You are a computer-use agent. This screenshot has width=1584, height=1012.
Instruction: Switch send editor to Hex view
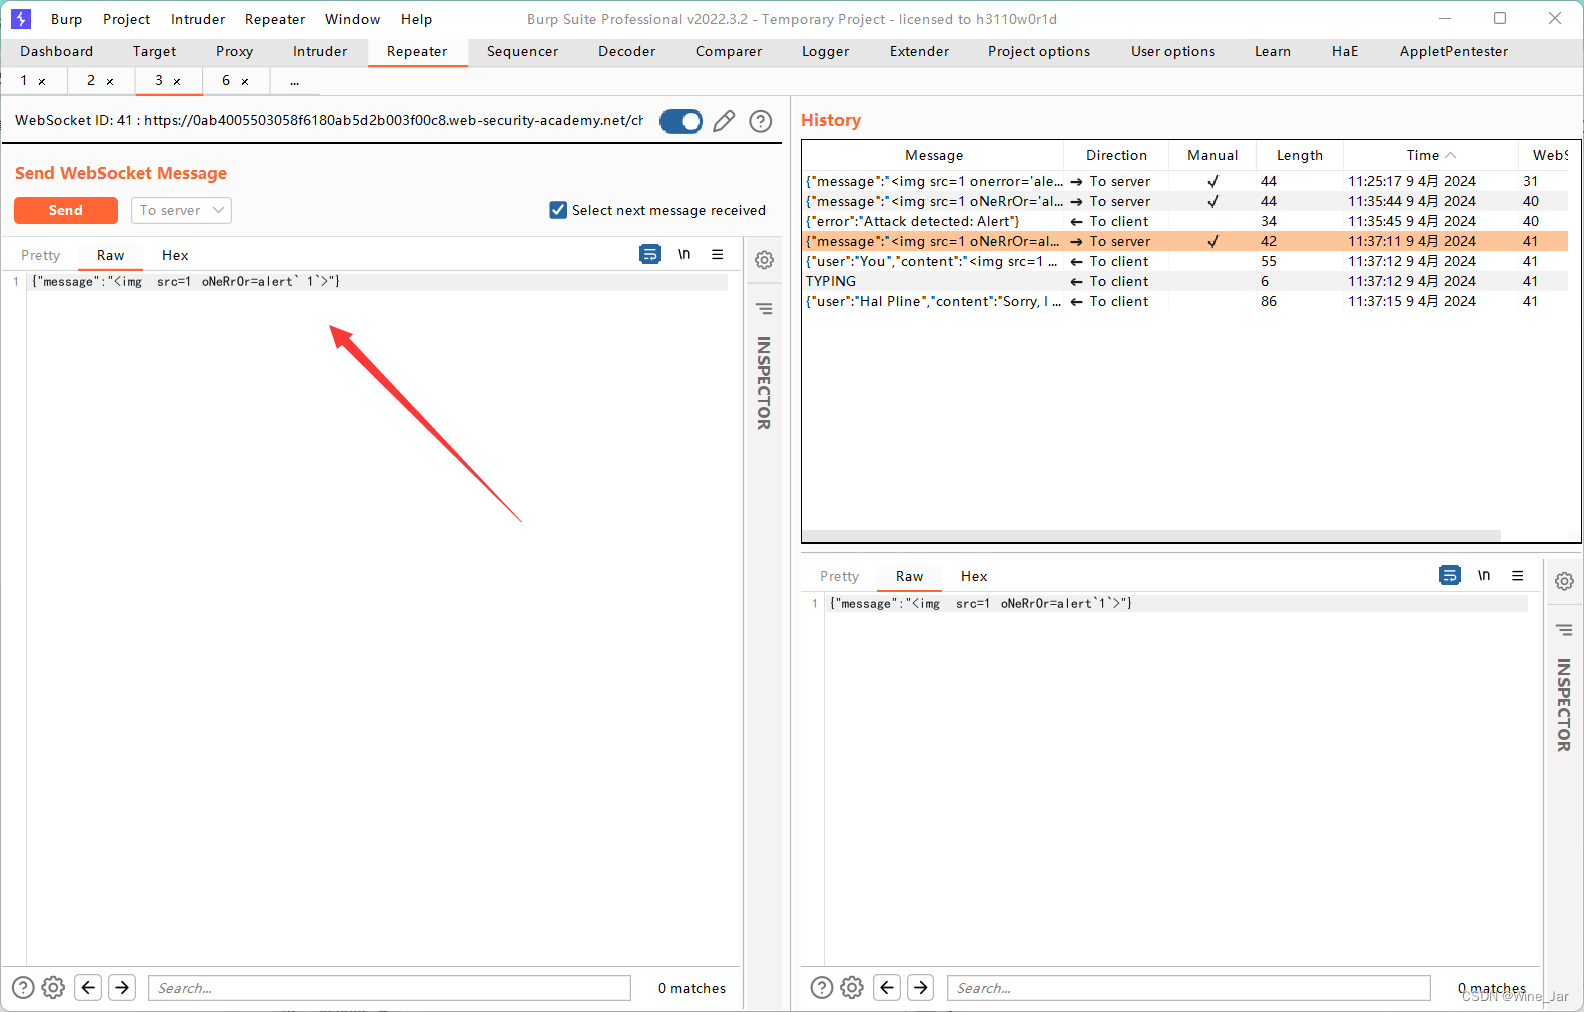point(175,255)
